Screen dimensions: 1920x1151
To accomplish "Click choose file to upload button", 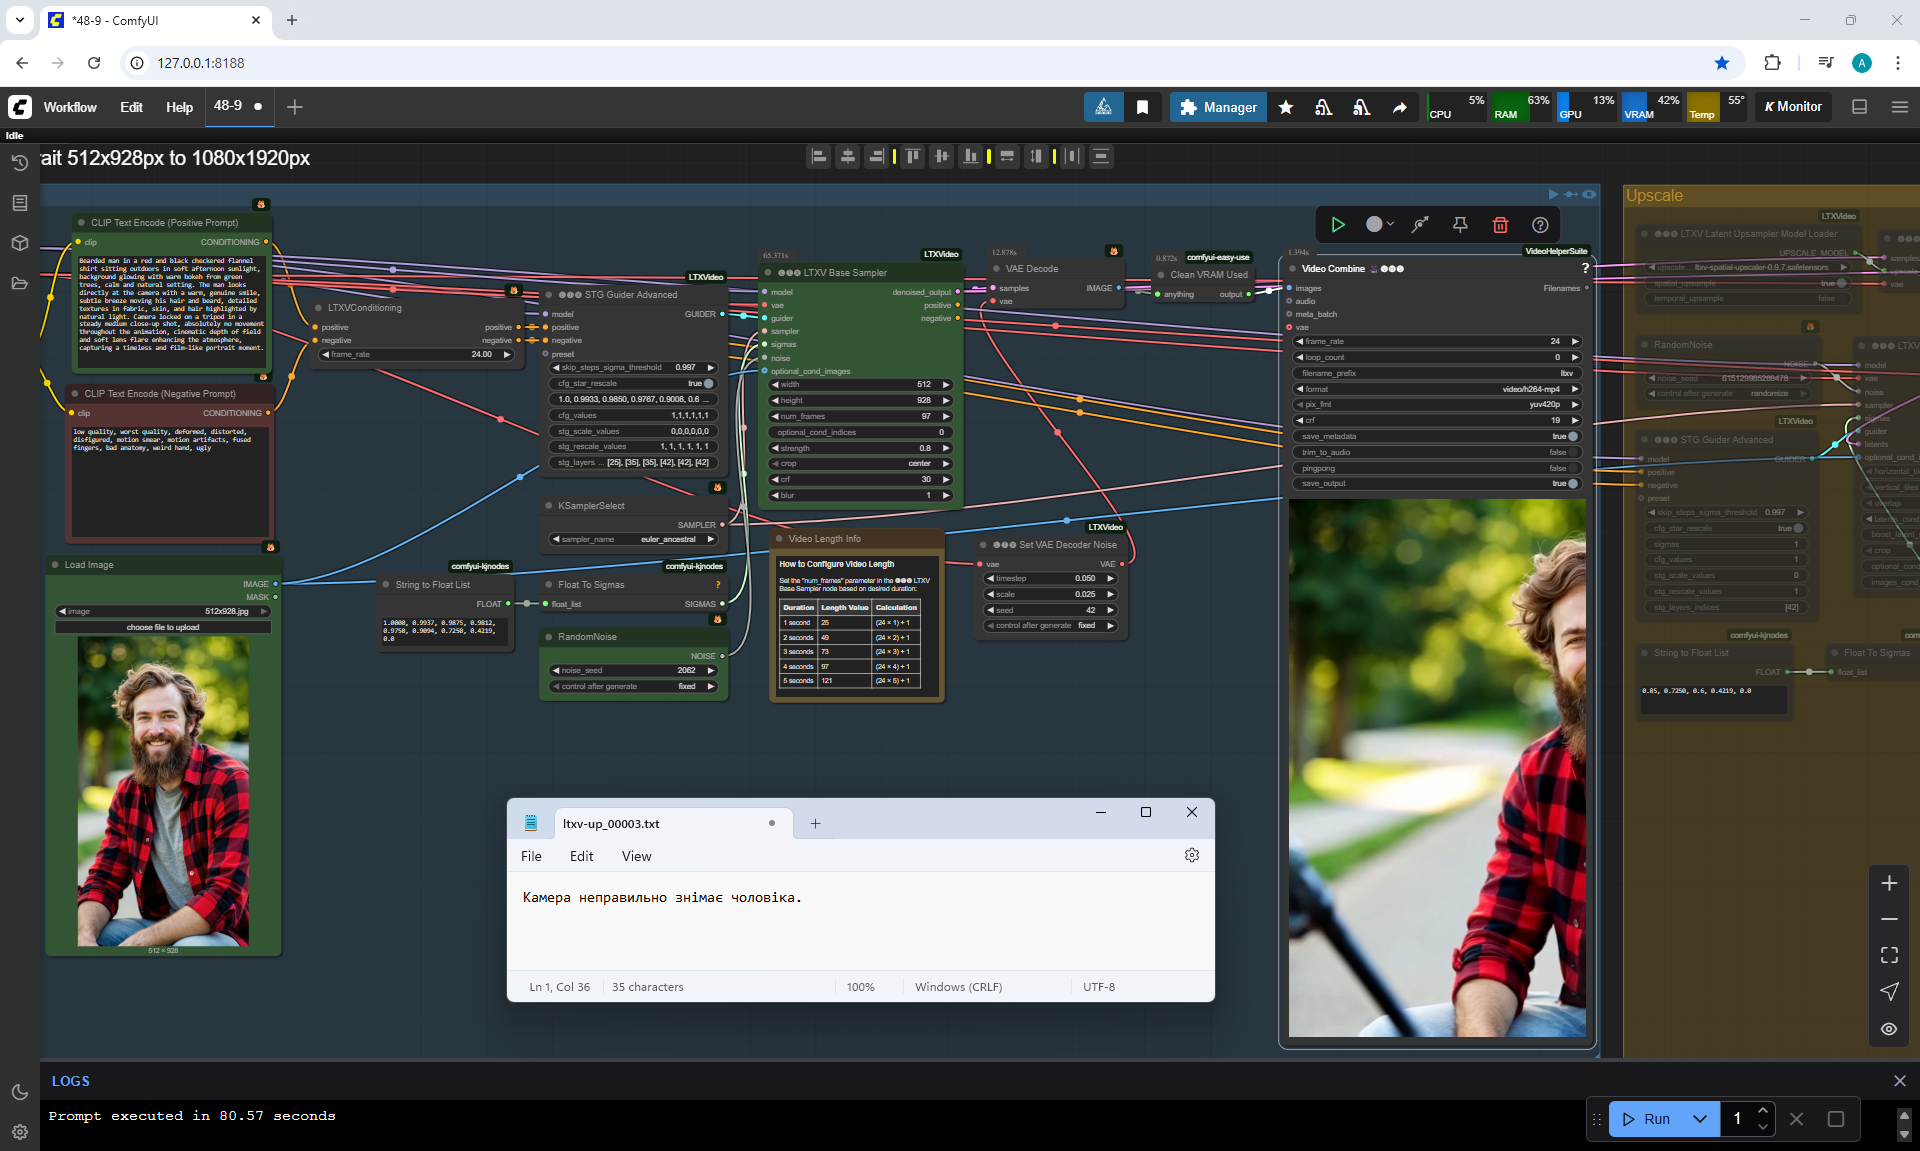I will click(x=163, y=627).
